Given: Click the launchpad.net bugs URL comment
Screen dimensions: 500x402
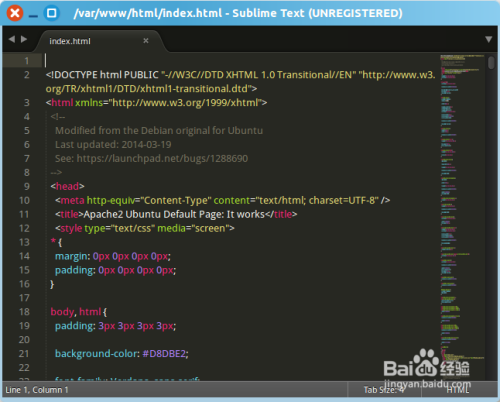Looking at the screenshot, I should (162, 158).
